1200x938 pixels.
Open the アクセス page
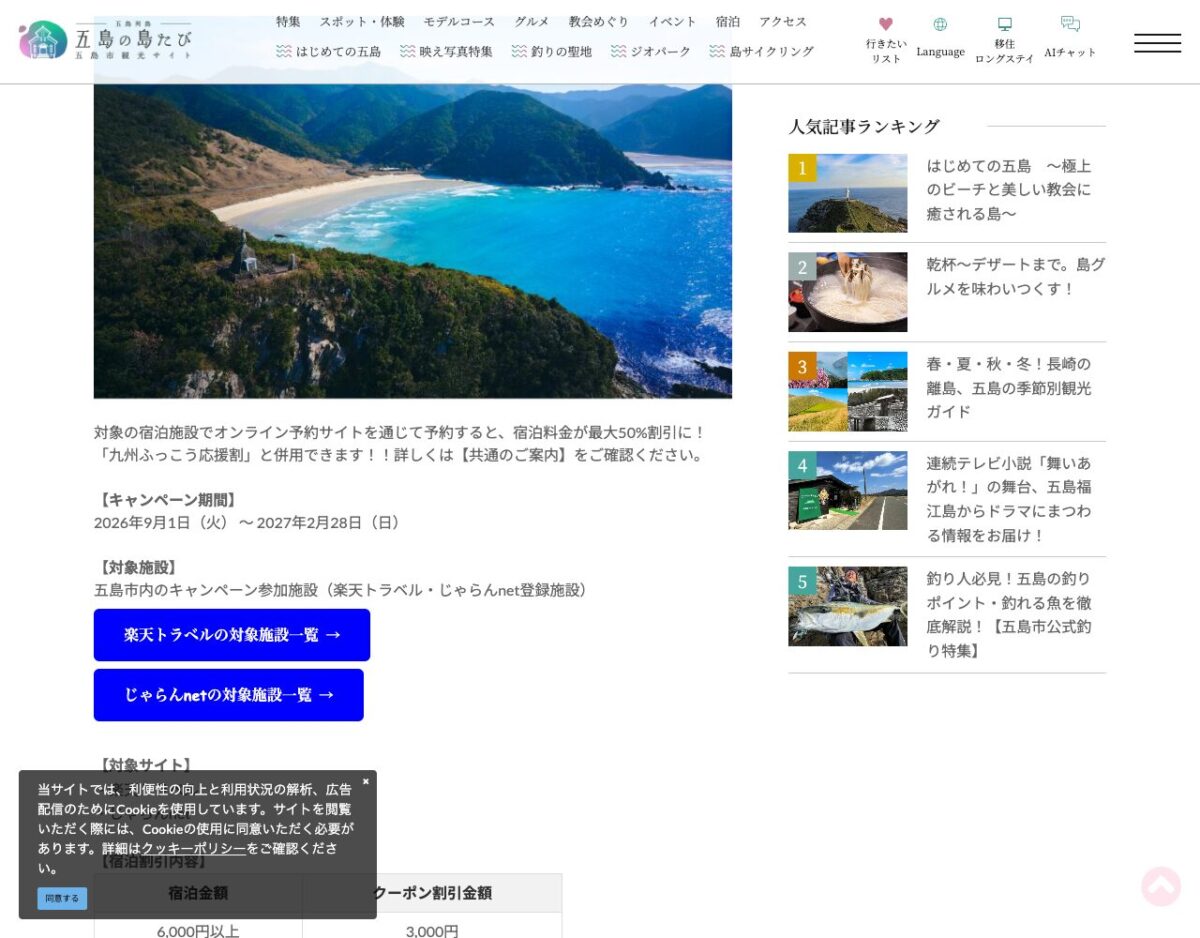pos(783,21)
